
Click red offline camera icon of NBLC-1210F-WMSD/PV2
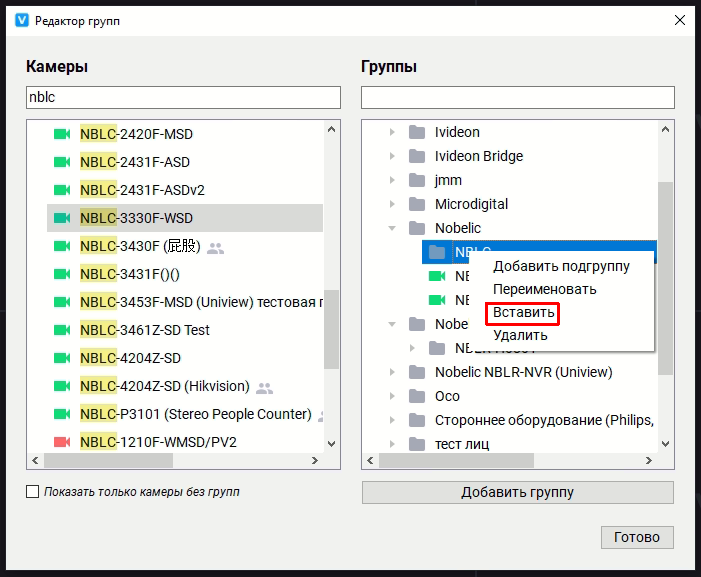62,442
